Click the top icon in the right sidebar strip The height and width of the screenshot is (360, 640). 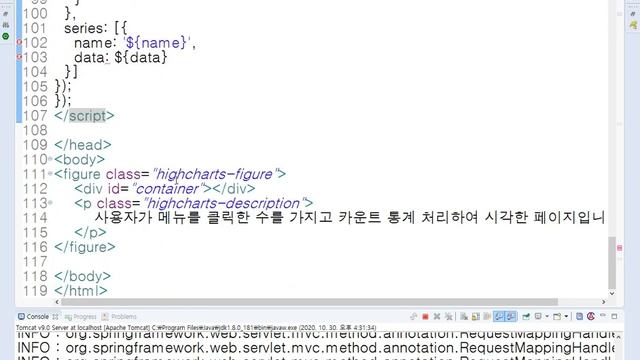pyautogui.click(x=633, y=14)
